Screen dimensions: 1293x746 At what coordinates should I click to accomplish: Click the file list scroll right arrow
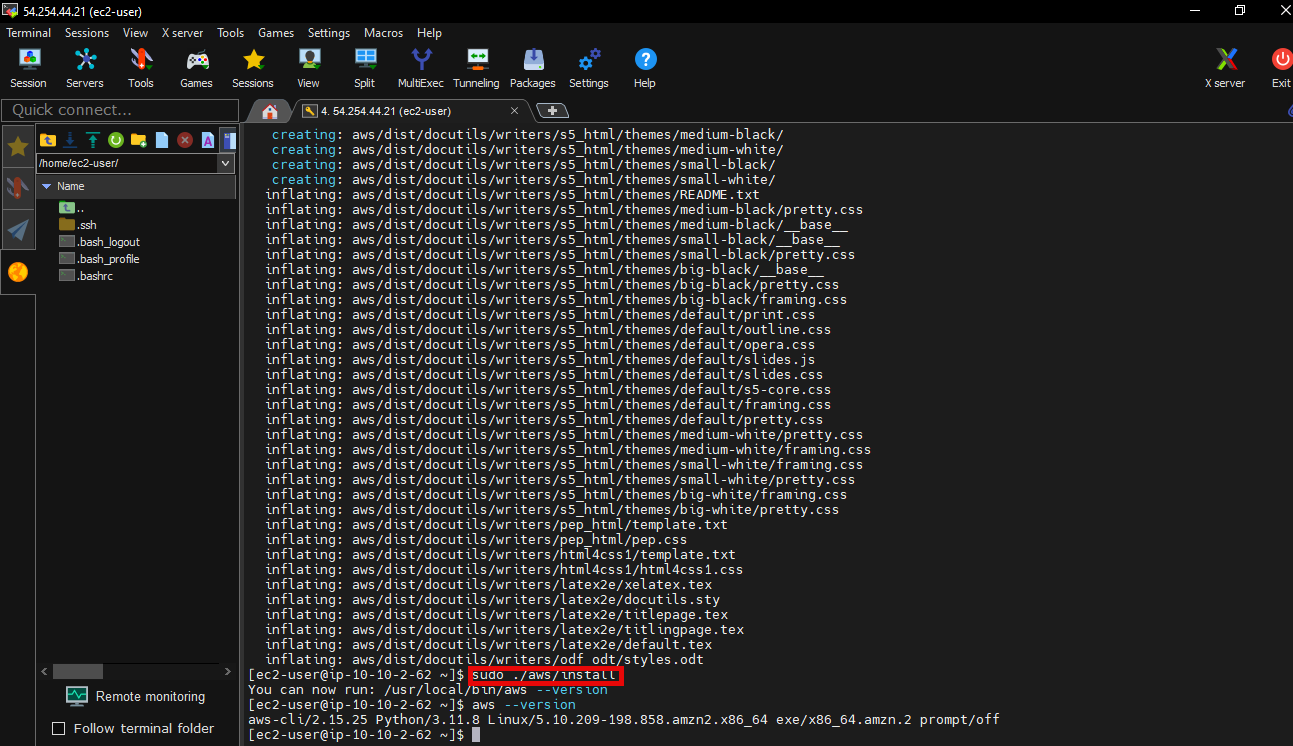coord(229,672)
